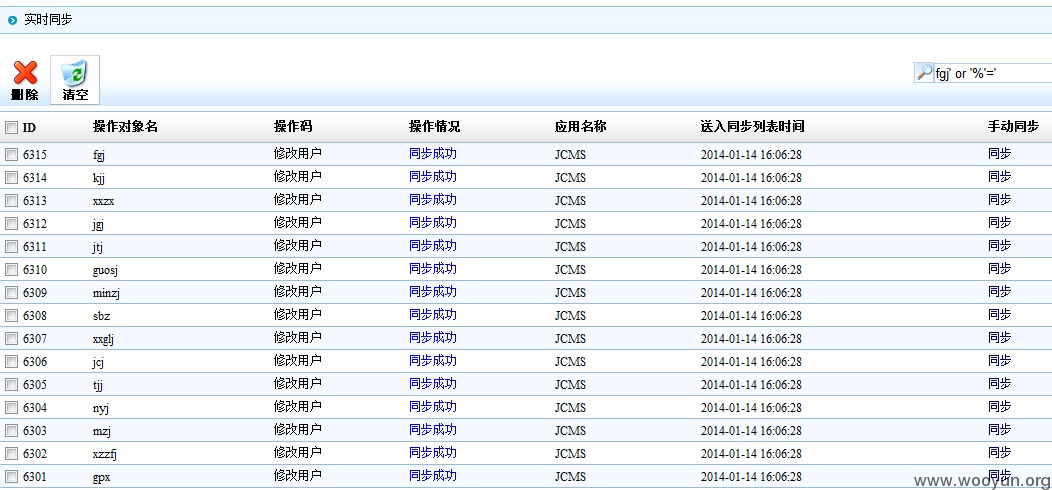This screenshot has width=1052, height=490.
Task: Click 同步 link in the kjj row
Action: pyautogui.click(x=999, y=177)
